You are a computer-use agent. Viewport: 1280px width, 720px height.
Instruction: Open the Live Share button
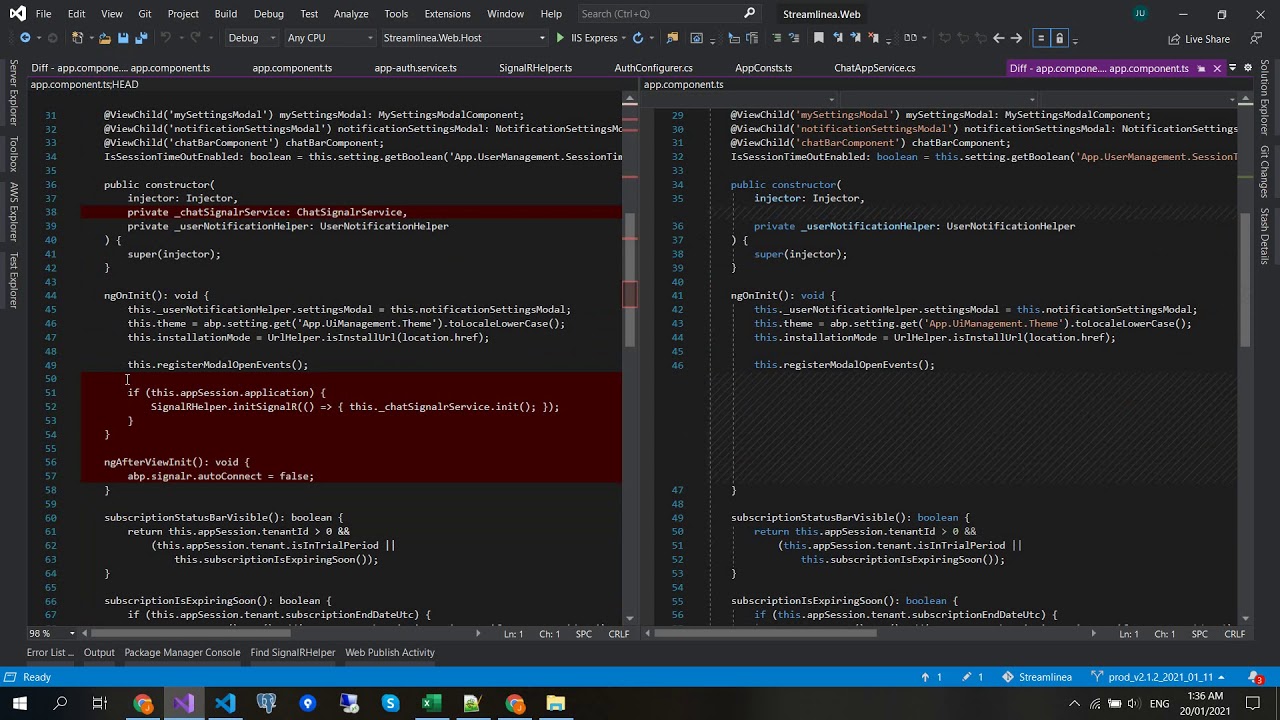[x=1199, y=39]
